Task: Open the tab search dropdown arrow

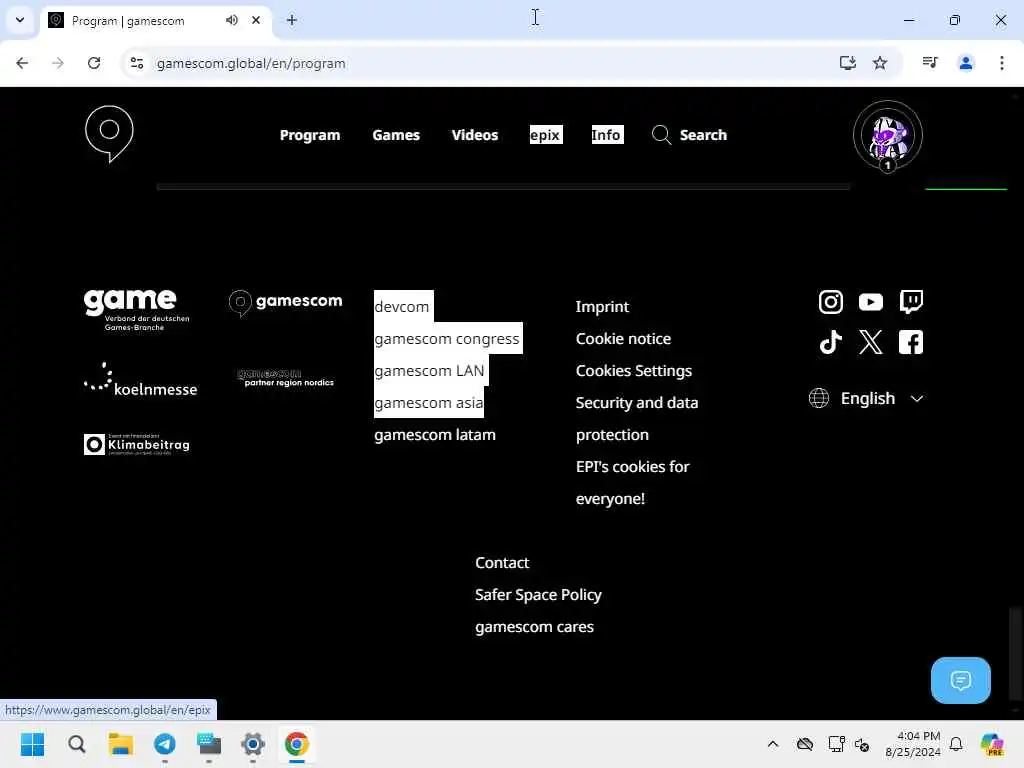Action: [x=20, y=20]
